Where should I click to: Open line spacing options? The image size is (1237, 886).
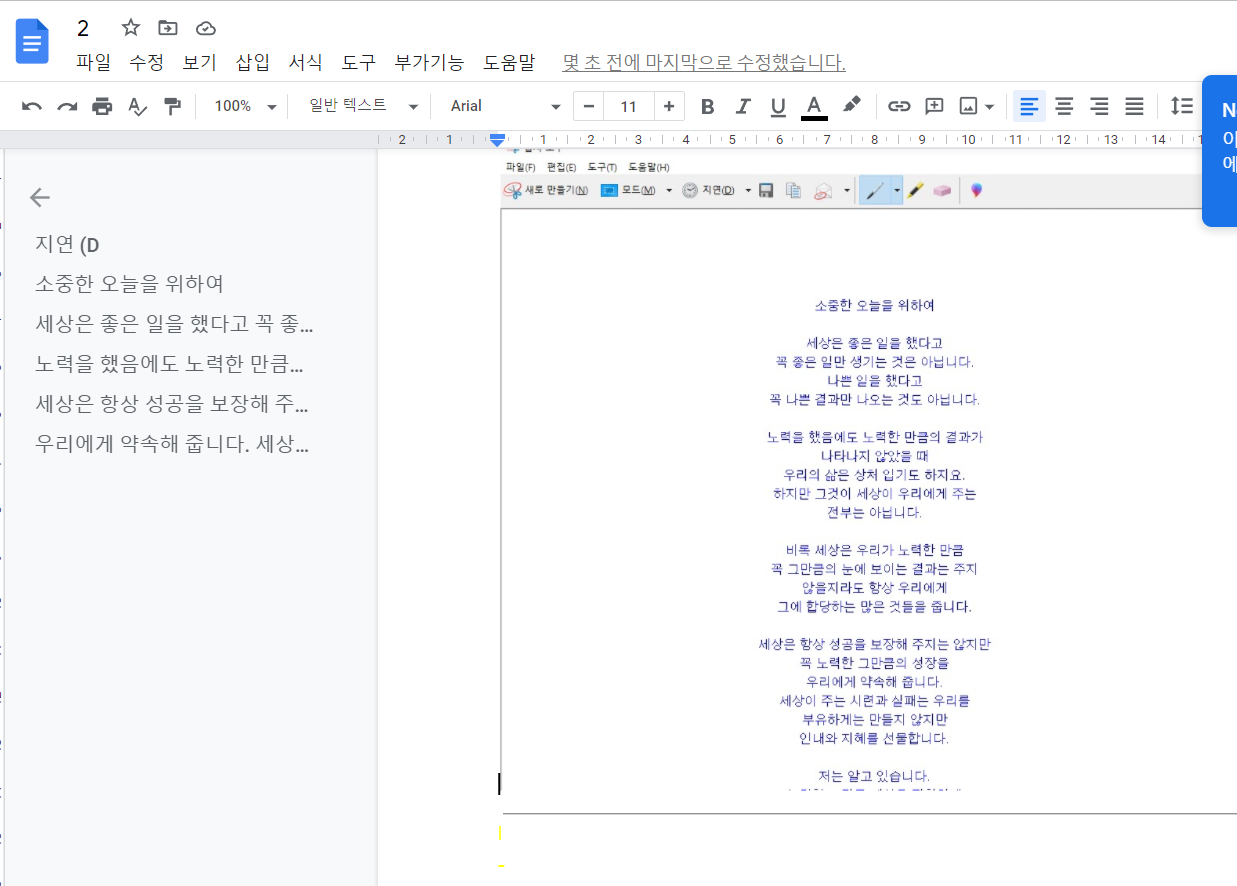[x=1182, y=106]
